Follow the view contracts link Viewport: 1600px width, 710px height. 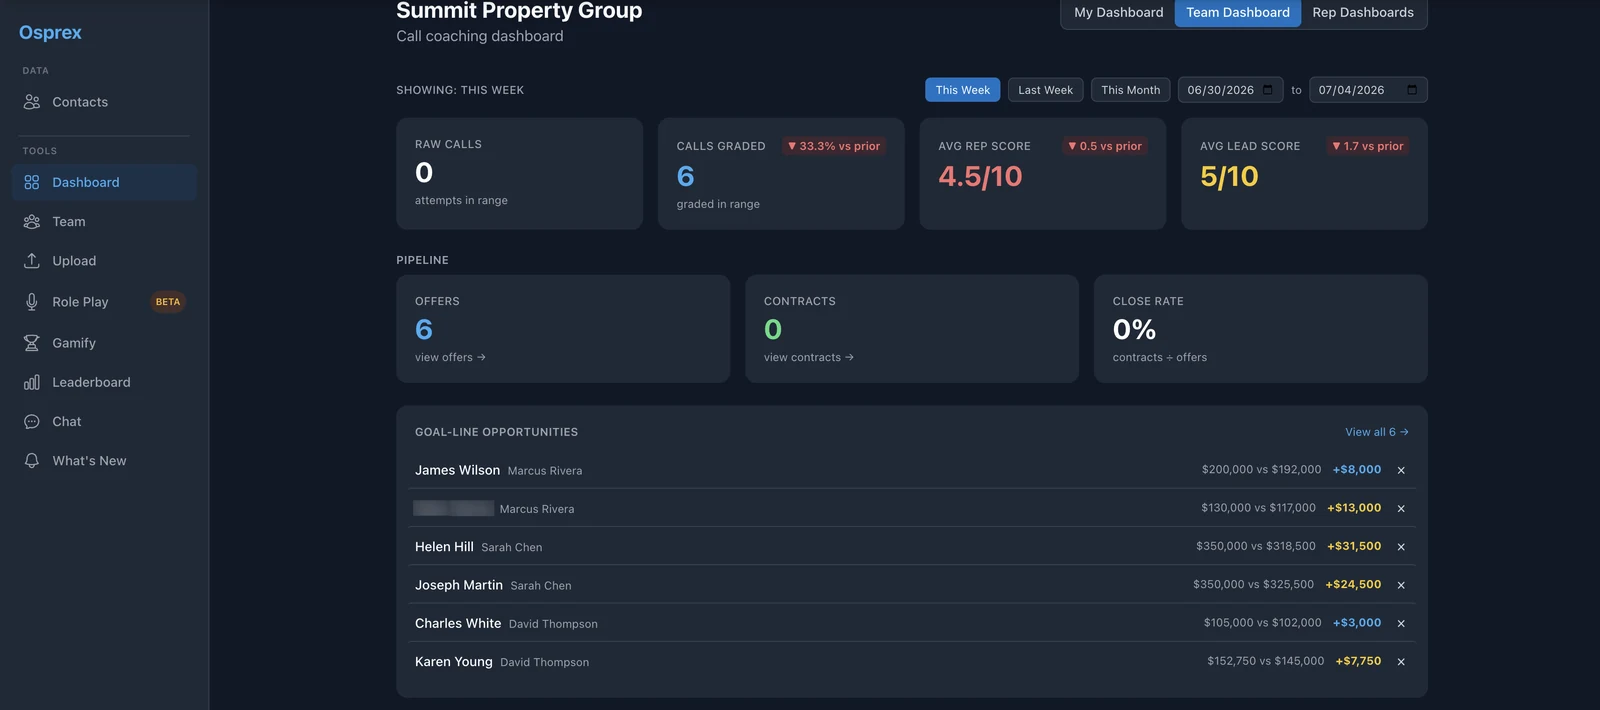click(809, 358)
